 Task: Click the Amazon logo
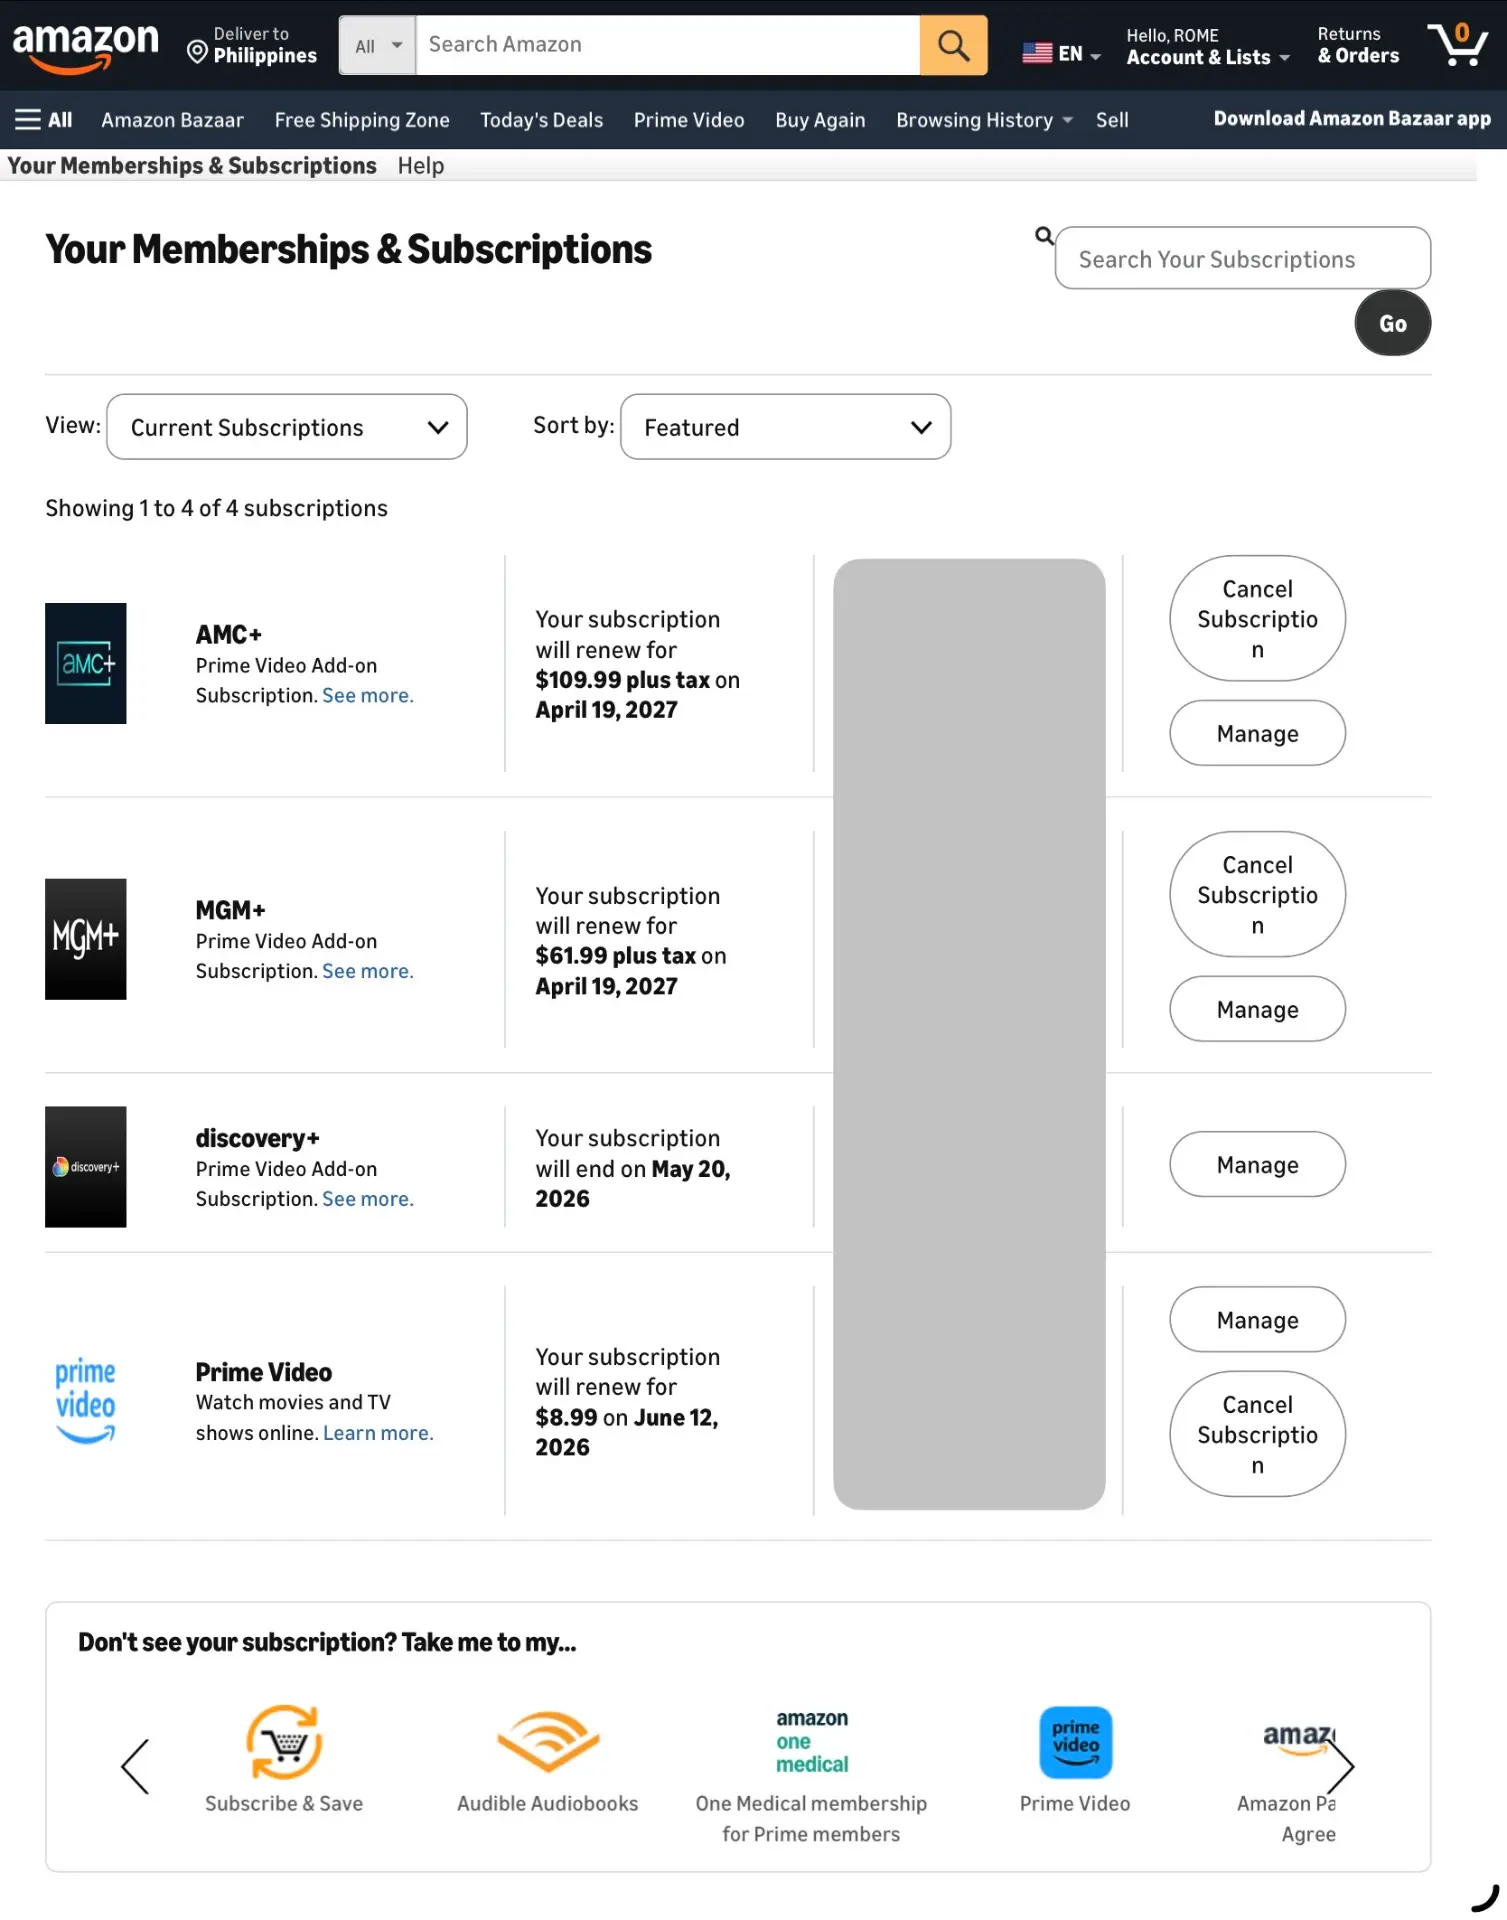[x=85, y=46]
